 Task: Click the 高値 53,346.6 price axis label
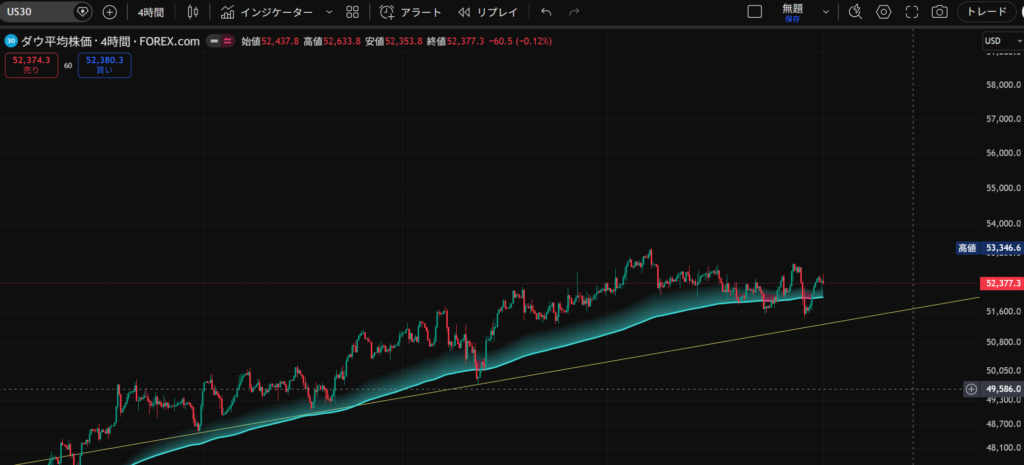(988, 248)
